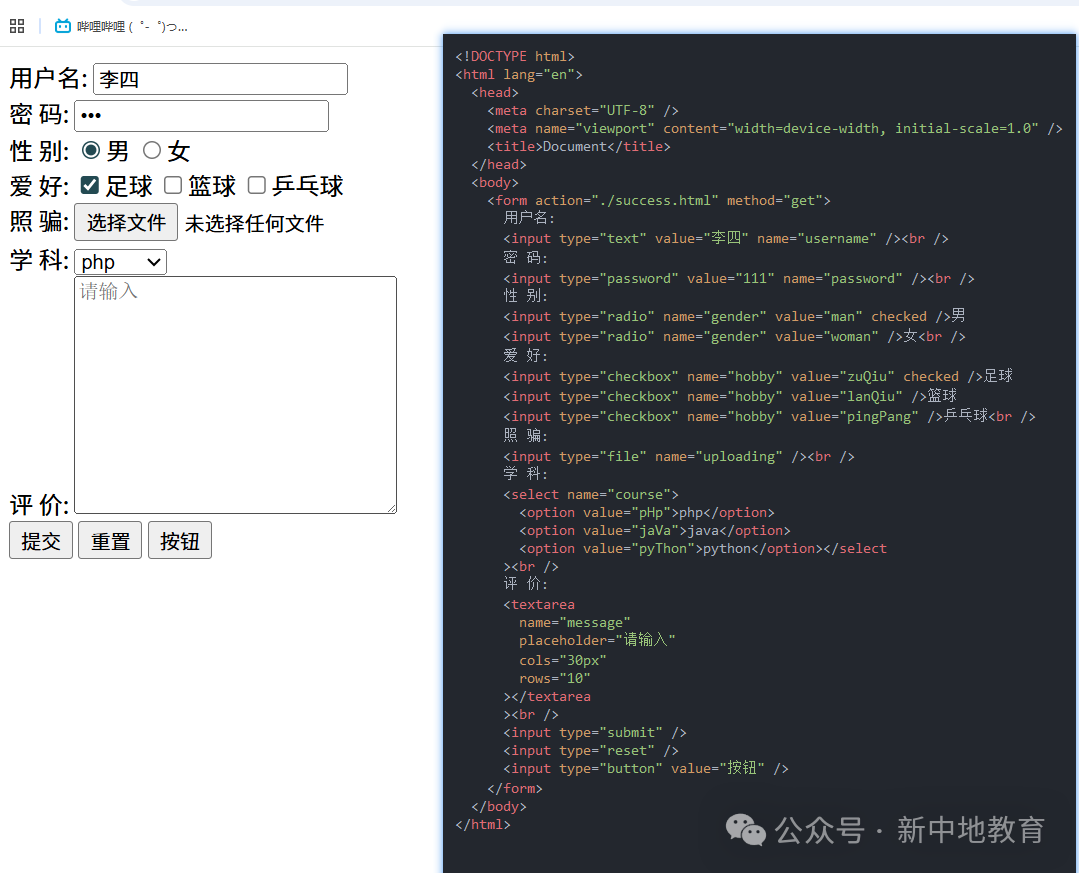Submit the form with 提交 button
The height and width of the screenshot is (873, 1079).
pos(41,541)
